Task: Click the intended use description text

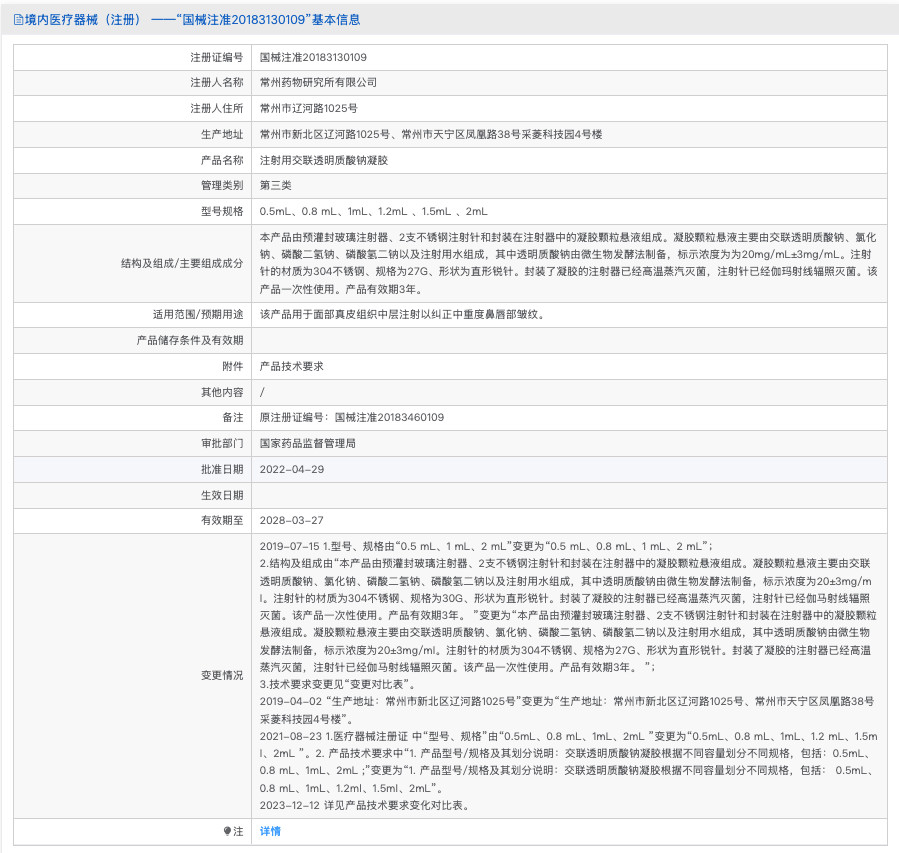Action: point(402,314)
